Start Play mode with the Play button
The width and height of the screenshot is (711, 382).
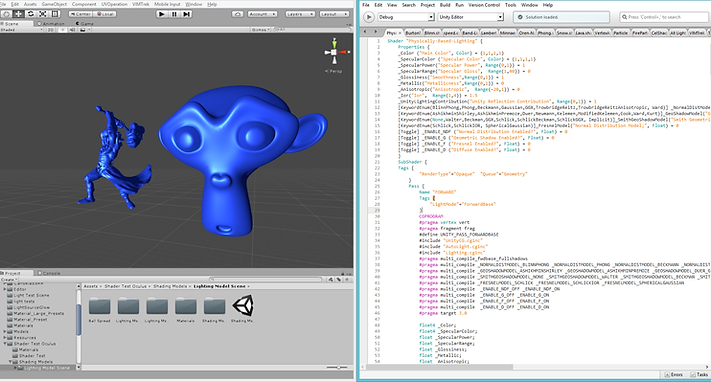pos(161,14)
